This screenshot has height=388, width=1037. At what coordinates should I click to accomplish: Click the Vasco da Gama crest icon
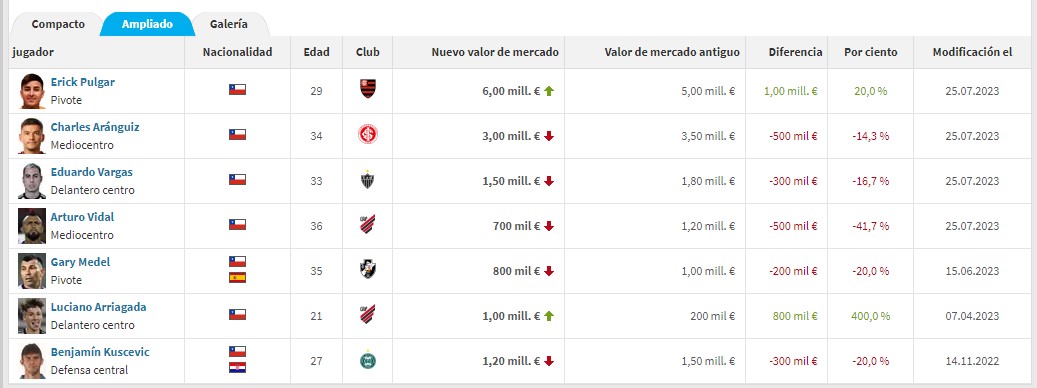click(x=368, y=269)
